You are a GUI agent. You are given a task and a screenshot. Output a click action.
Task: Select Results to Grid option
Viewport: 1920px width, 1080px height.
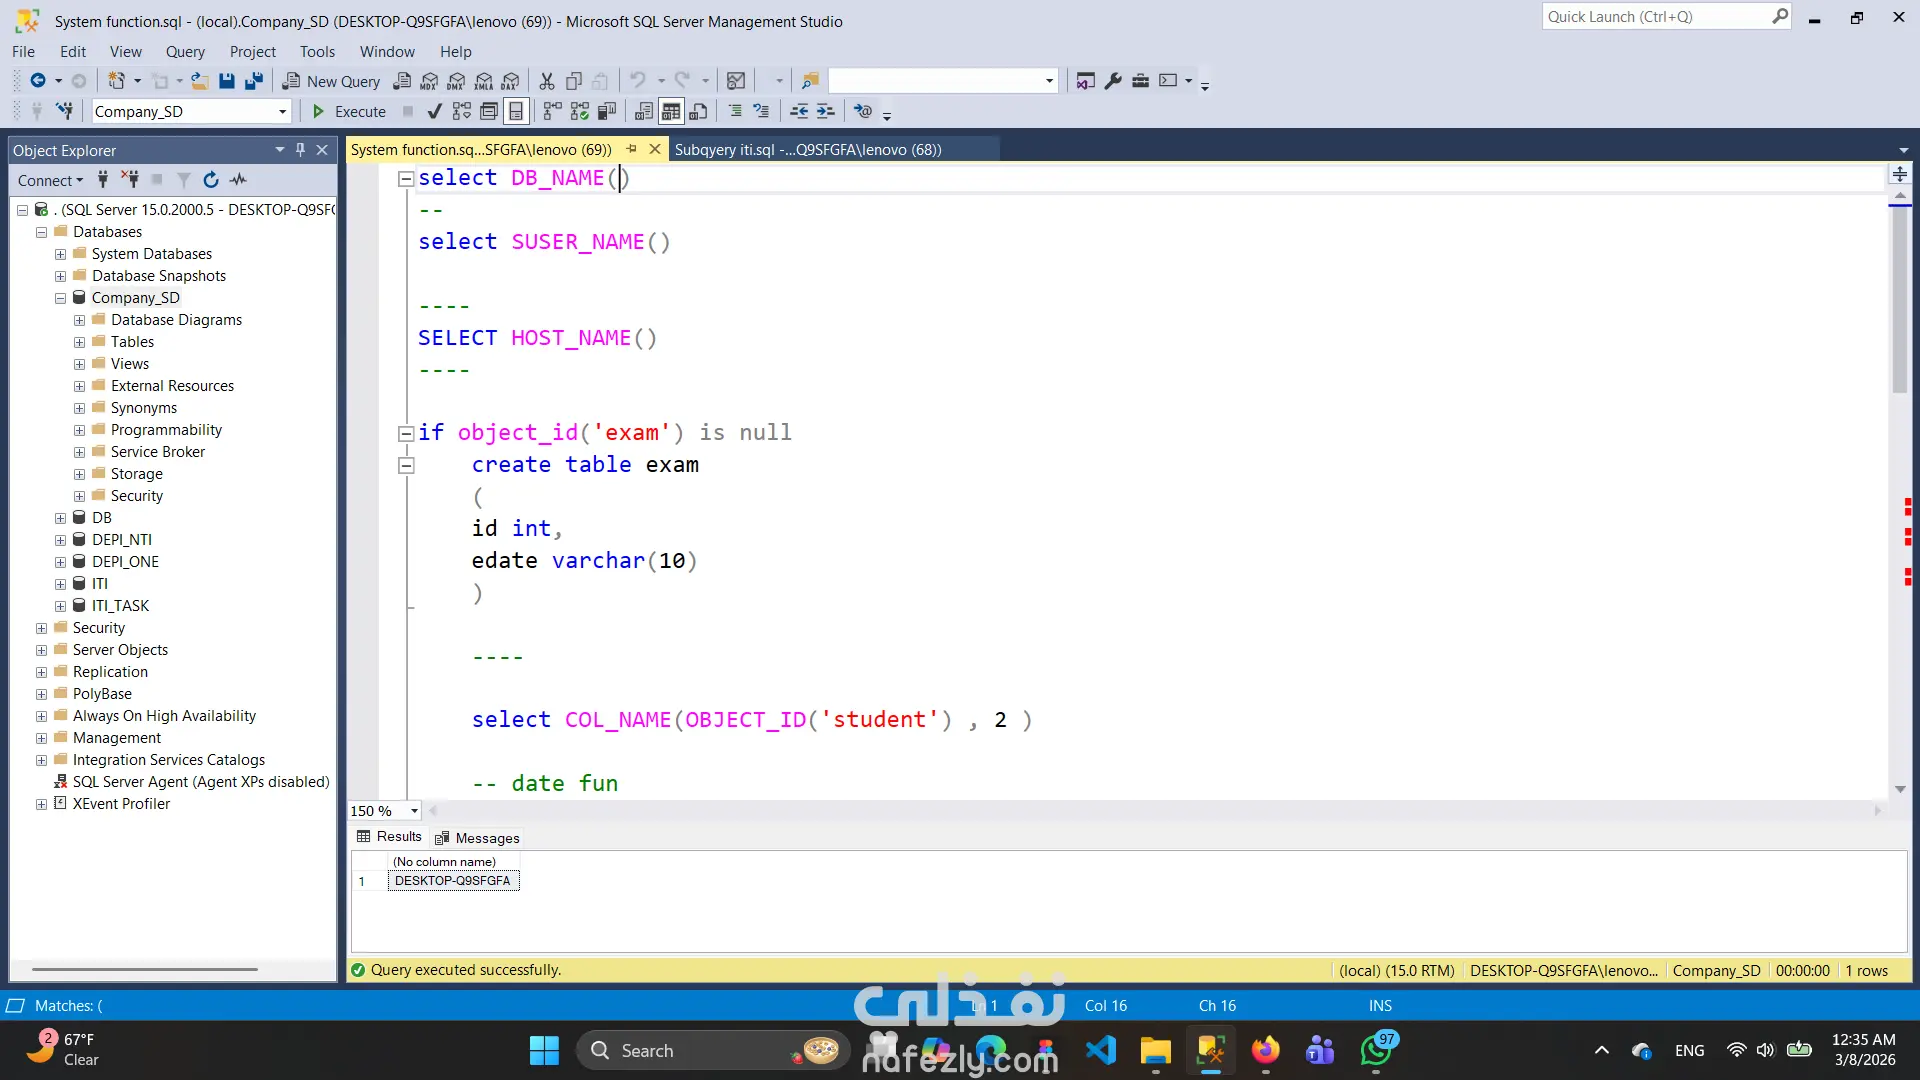(x=671, y=111)
